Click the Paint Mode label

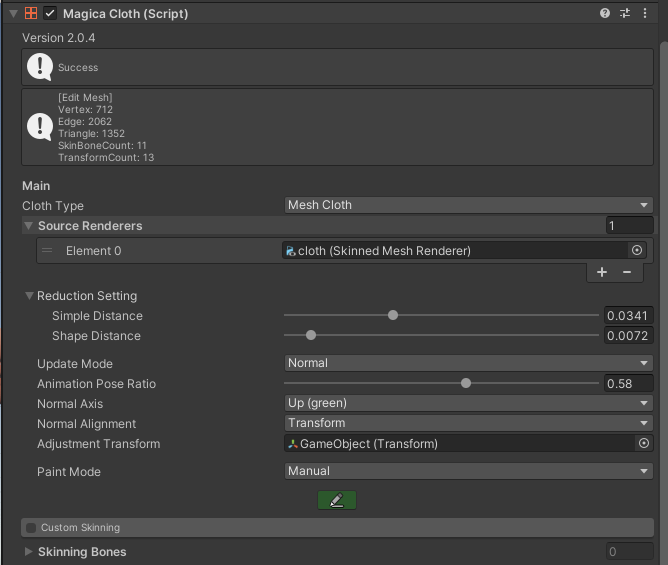click(69, 472)
